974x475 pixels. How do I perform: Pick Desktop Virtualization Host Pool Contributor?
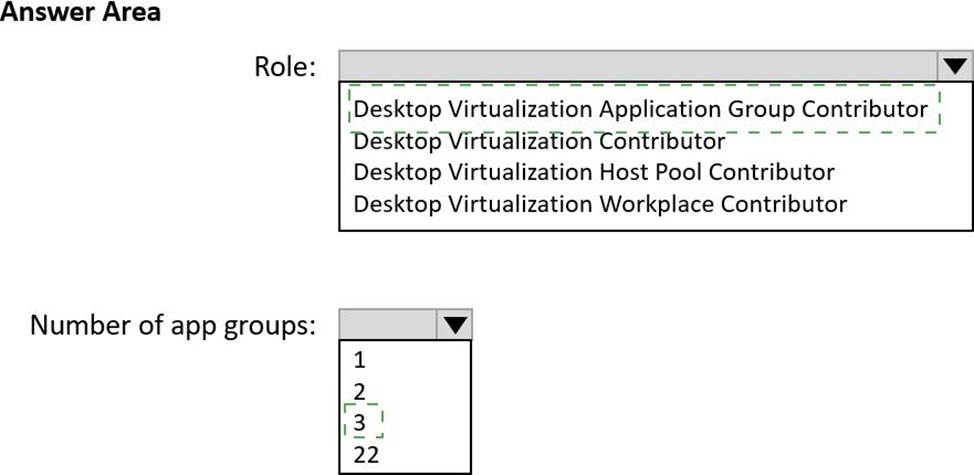coord(593,172)
